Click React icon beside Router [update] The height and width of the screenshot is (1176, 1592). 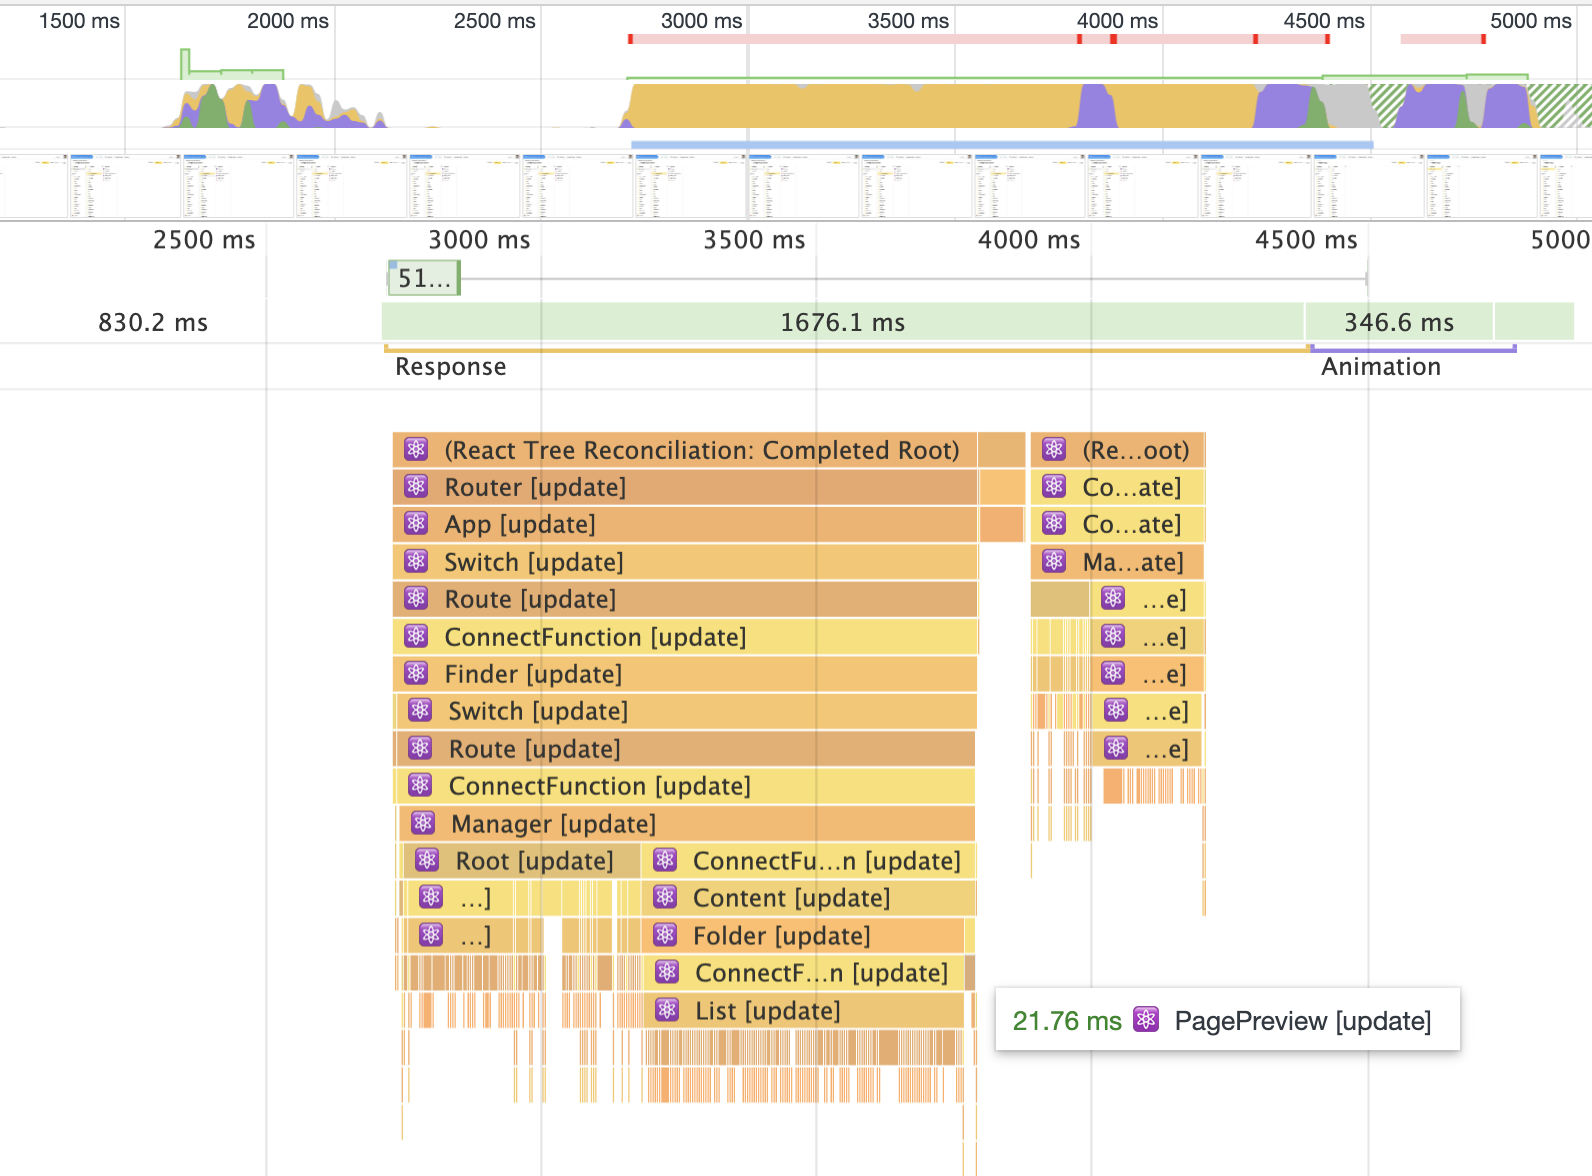416,487
